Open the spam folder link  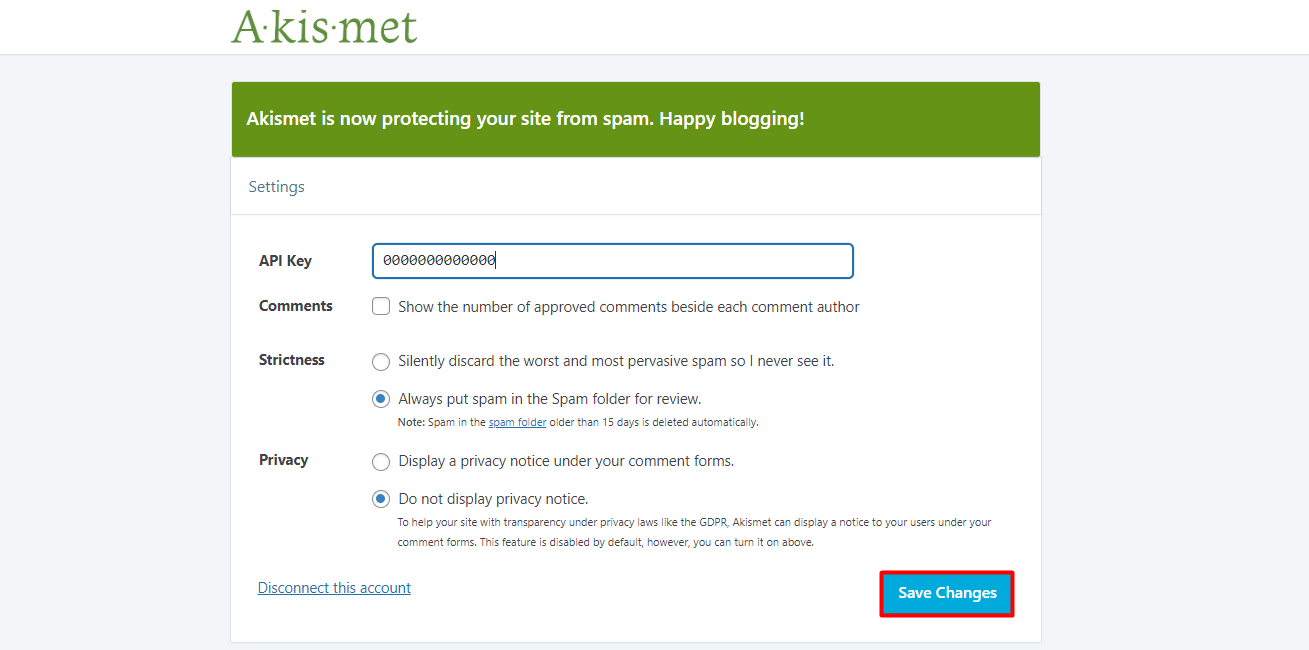[517, 422]
